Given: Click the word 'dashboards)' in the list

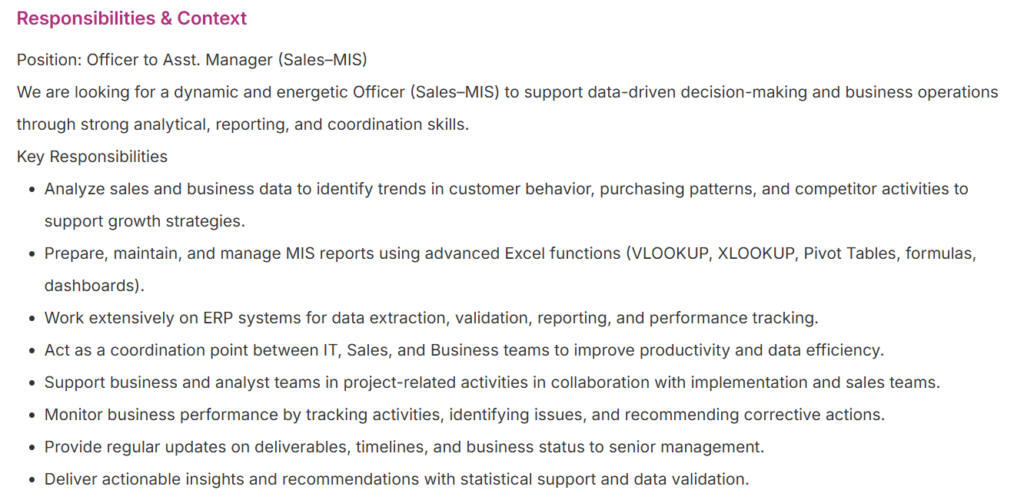Looking at the screenshot, I should pos(94,286).
